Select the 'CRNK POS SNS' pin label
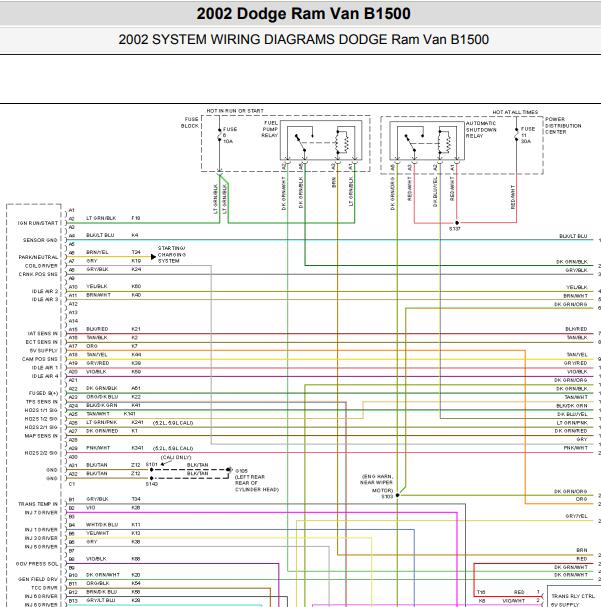 pyautogui.click(x=38, y=274)
